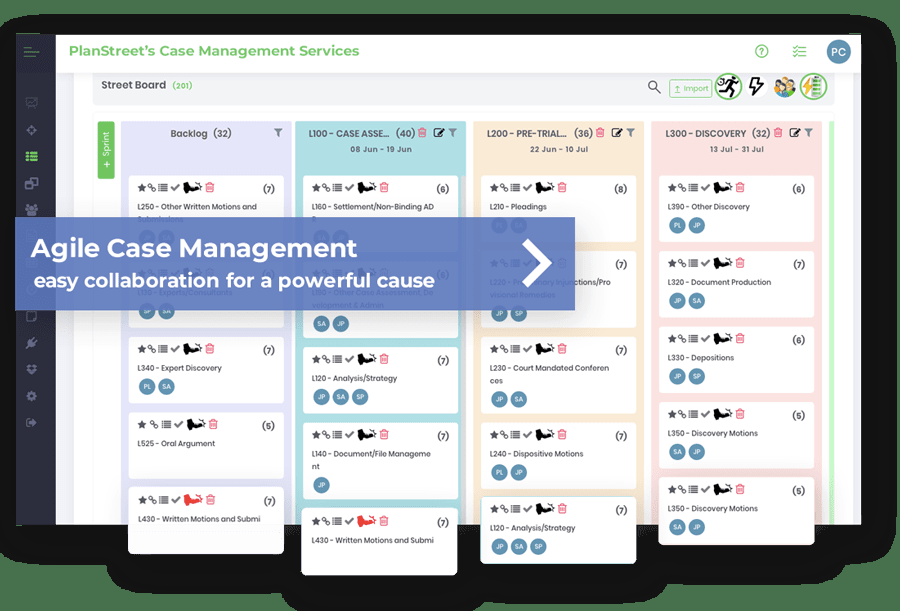This screenshot has height=611, width=900.
Task: Click the crosshair target icon in sidebar
Action: click(x=32, y=130)
